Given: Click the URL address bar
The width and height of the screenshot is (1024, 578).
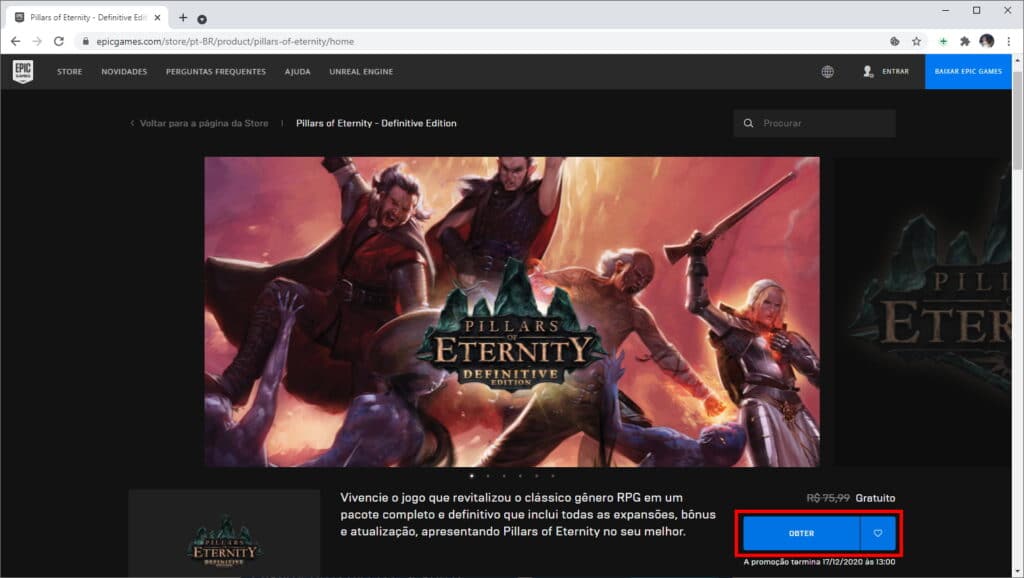Looking at the screenshot, I should pos(483,41).
